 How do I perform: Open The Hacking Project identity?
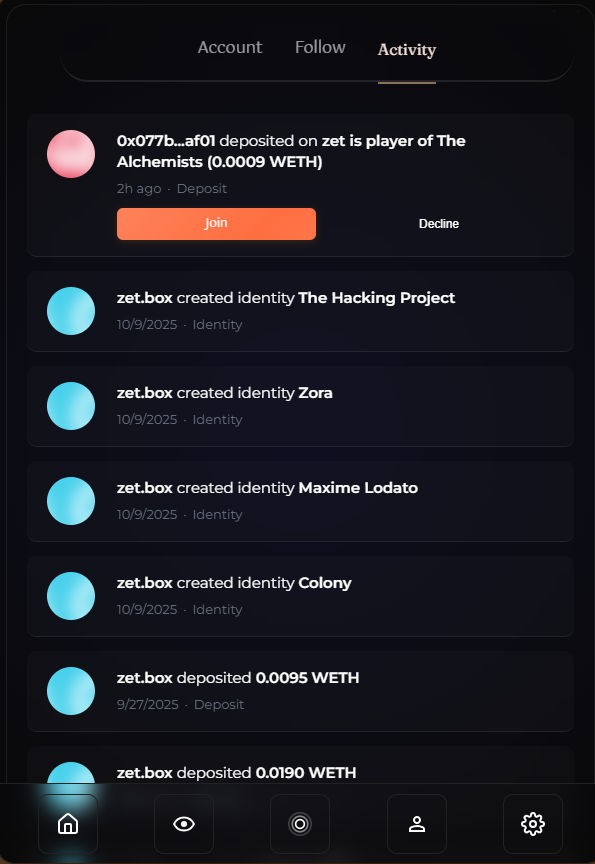pos(376,298)
